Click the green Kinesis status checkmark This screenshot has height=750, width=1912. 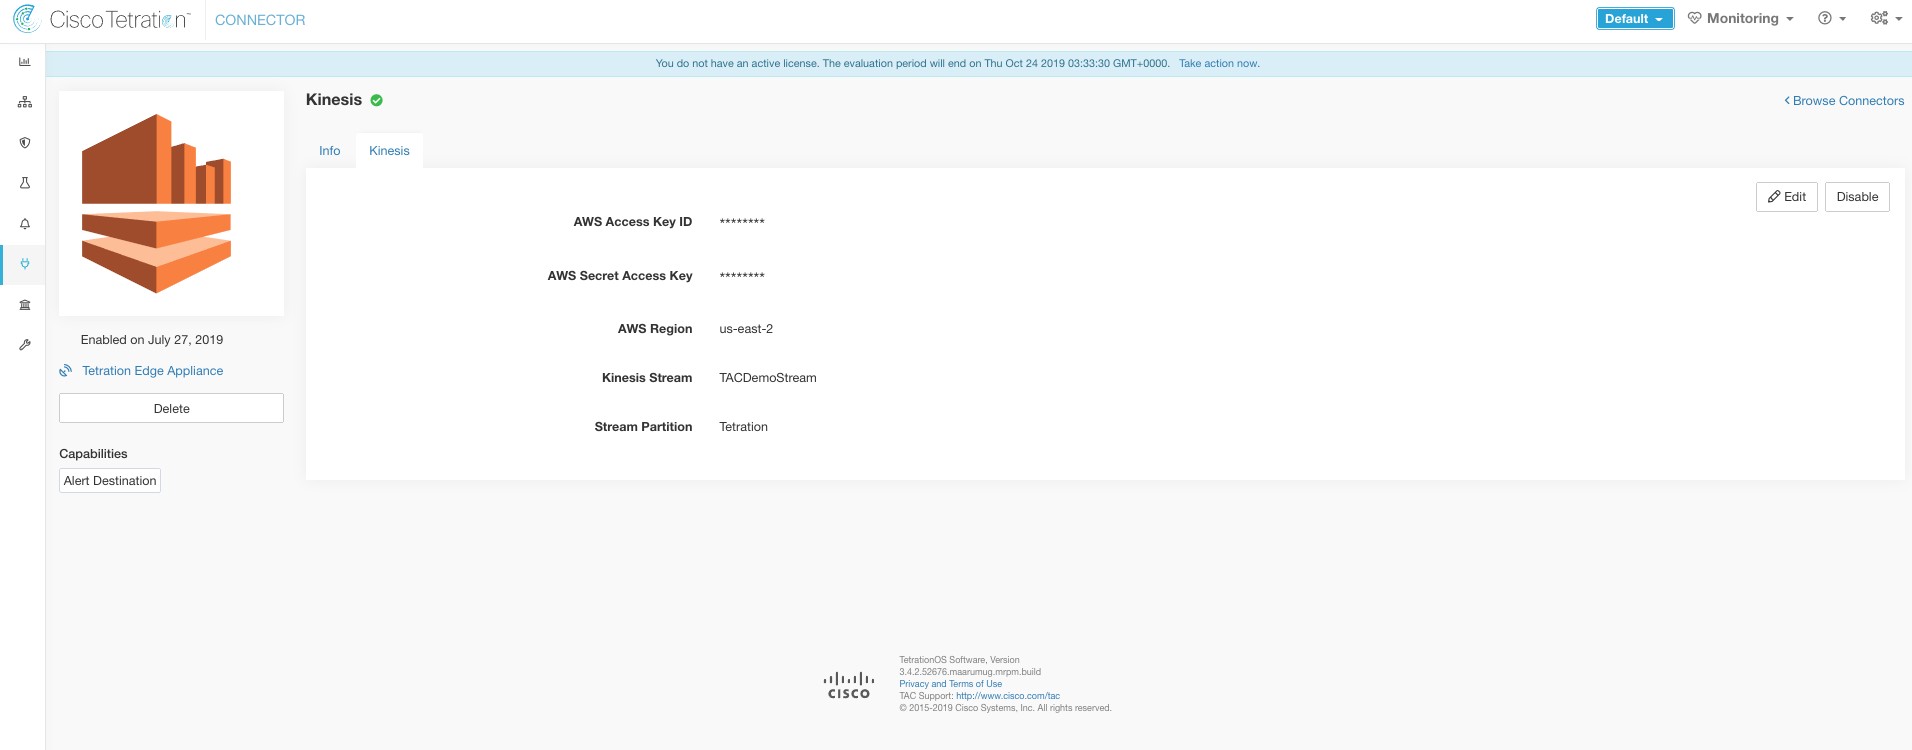point(377,100)
